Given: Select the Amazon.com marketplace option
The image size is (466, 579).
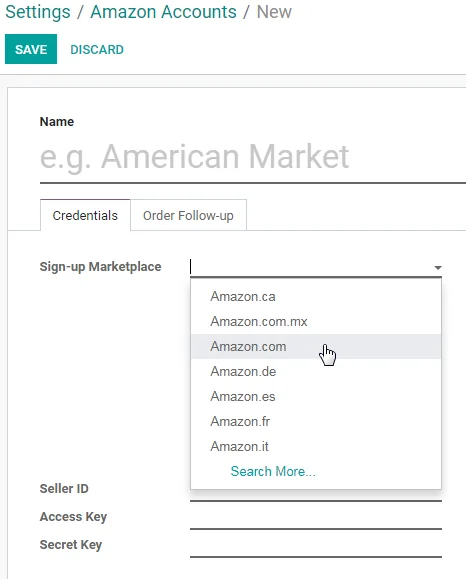Looking at the screenshot, I should click(316, 346).
